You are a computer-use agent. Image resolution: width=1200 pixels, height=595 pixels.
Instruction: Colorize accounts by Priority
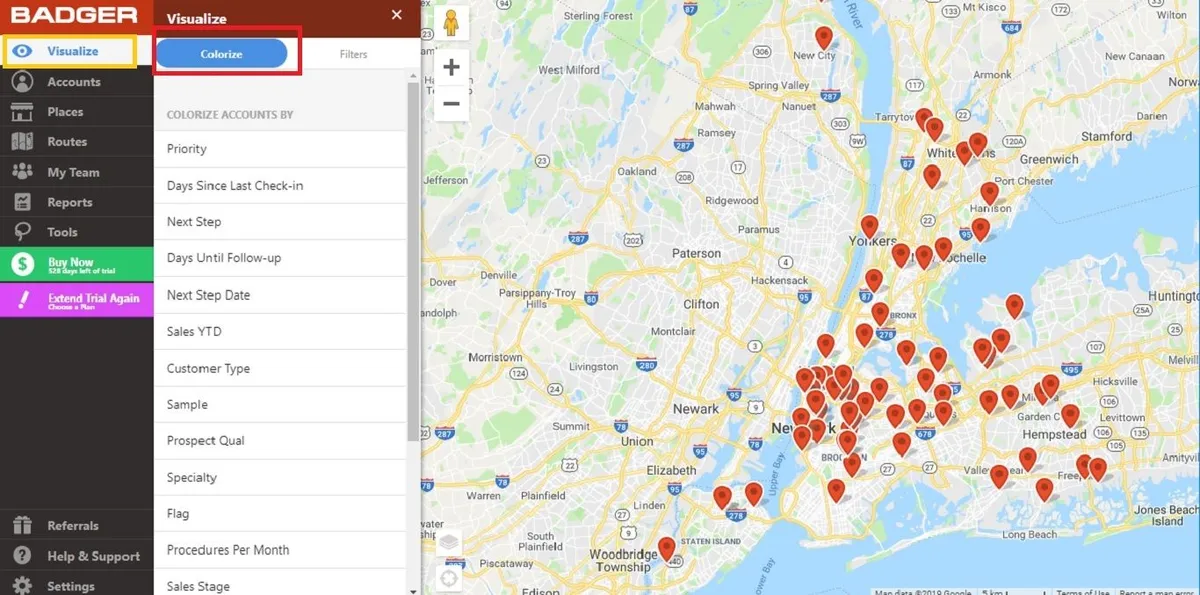point(280,149)
